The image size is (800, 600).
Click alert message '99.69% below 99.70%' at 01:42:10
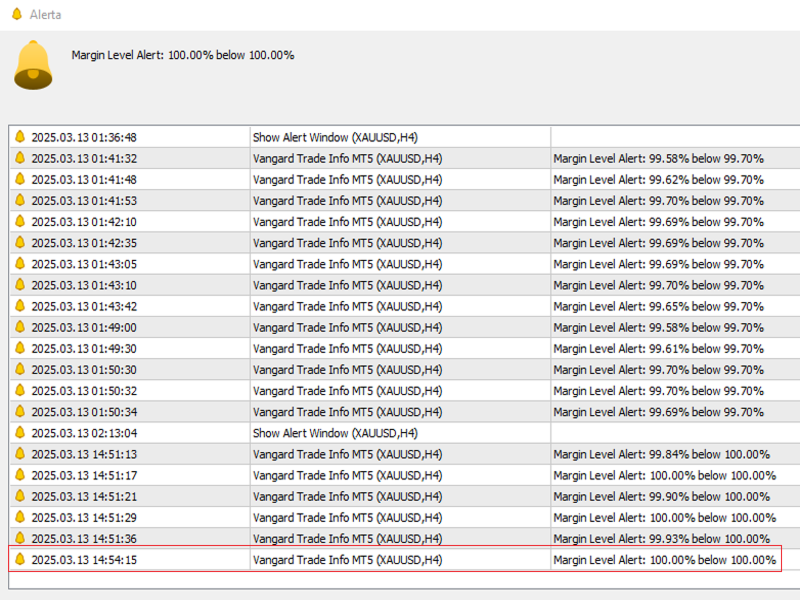coord(658,222)
